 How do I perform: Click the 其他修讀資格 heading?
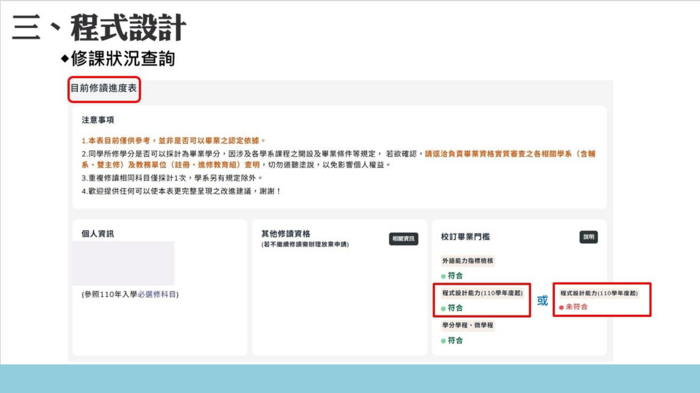point(286,234)
